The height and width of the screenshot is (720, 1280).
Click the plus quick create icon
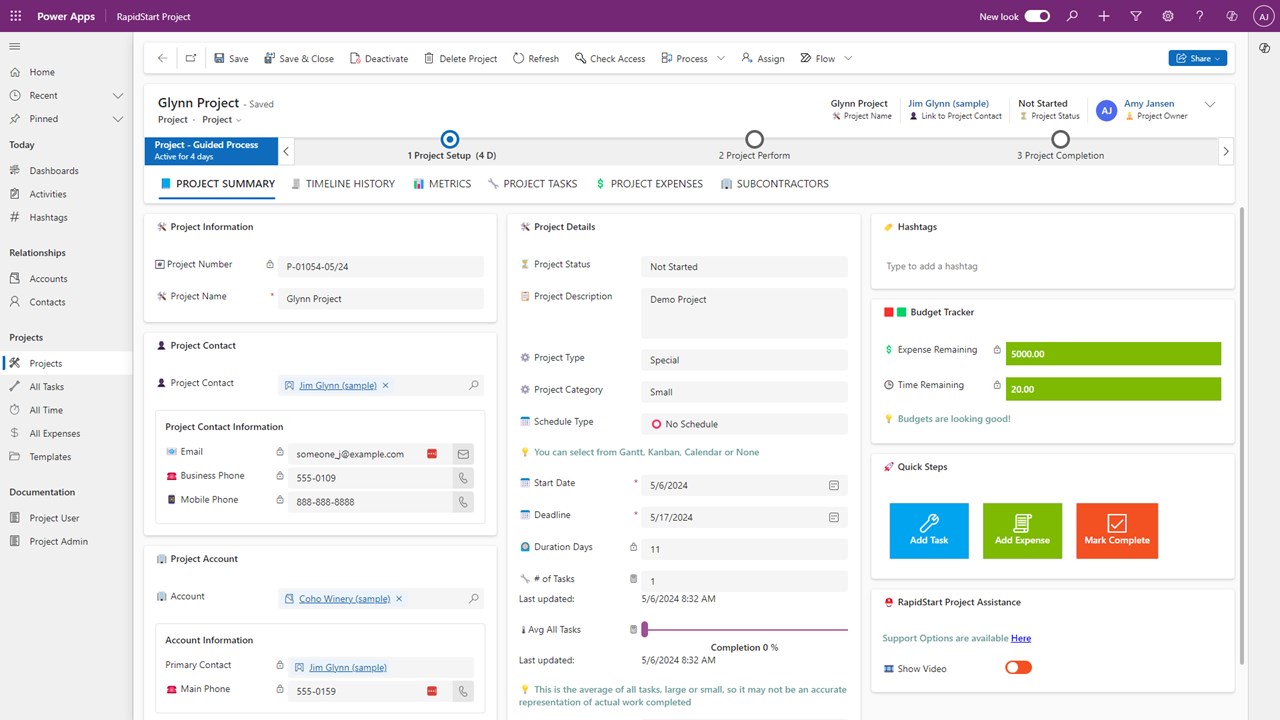point(1104,16)
